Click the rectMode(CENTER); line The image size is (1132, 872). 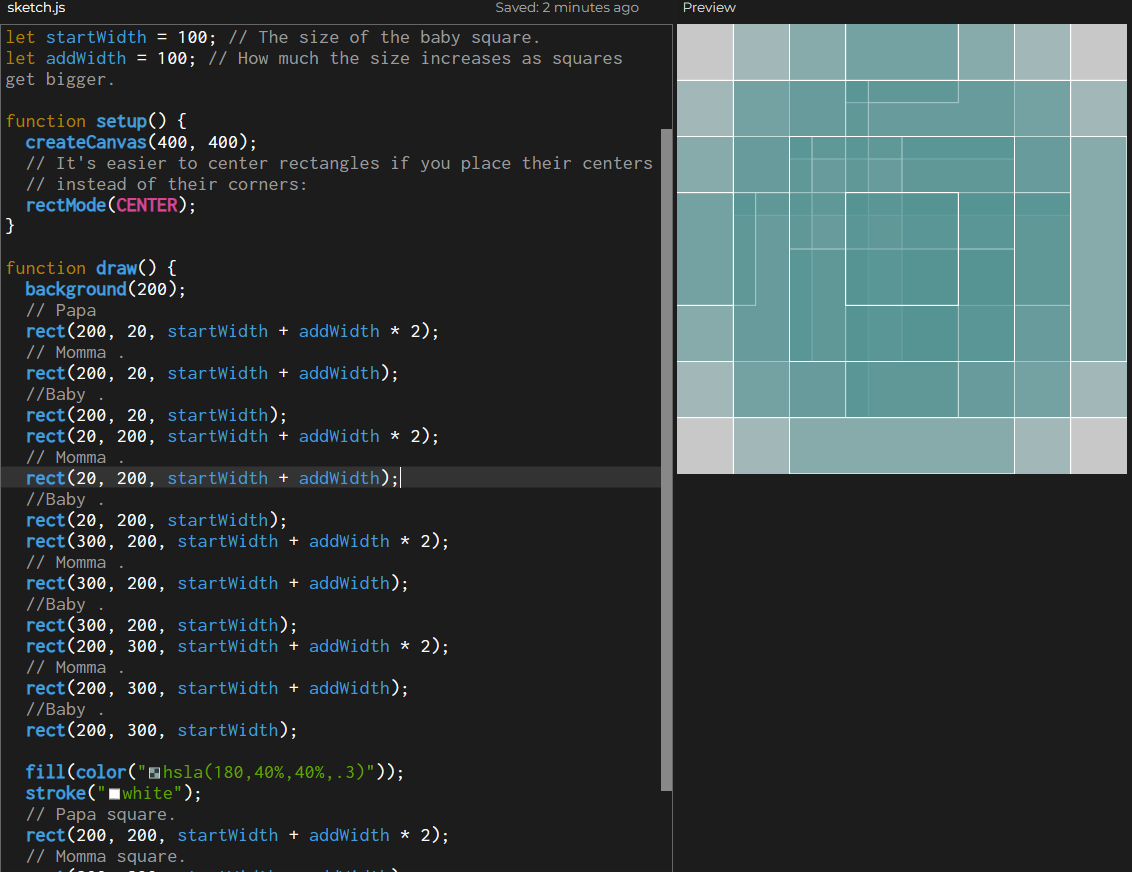click(x=110, y=206)
